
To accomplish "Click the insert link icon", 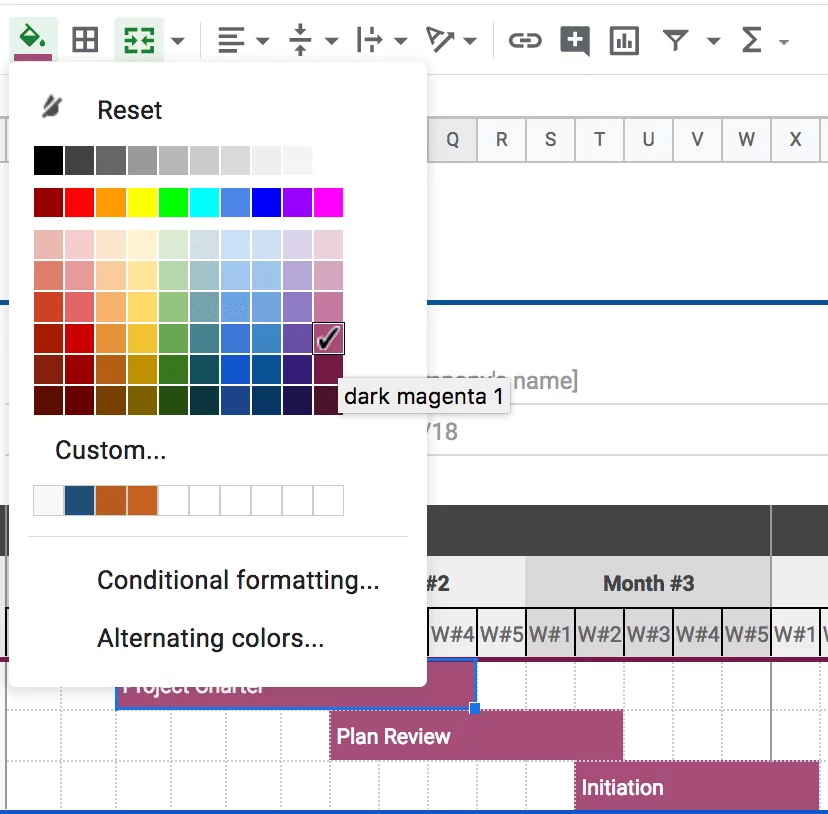I will pyautogui.click(x=525, y=40).
